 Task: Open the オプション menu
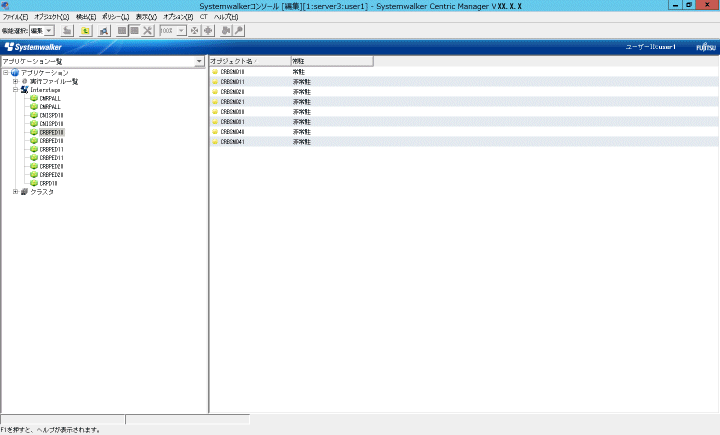tap(177, 17)
